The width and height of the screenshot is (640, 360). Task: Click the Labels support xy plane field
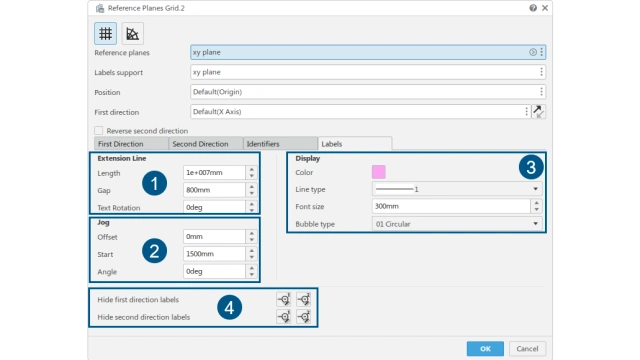(x=368, y=72)
